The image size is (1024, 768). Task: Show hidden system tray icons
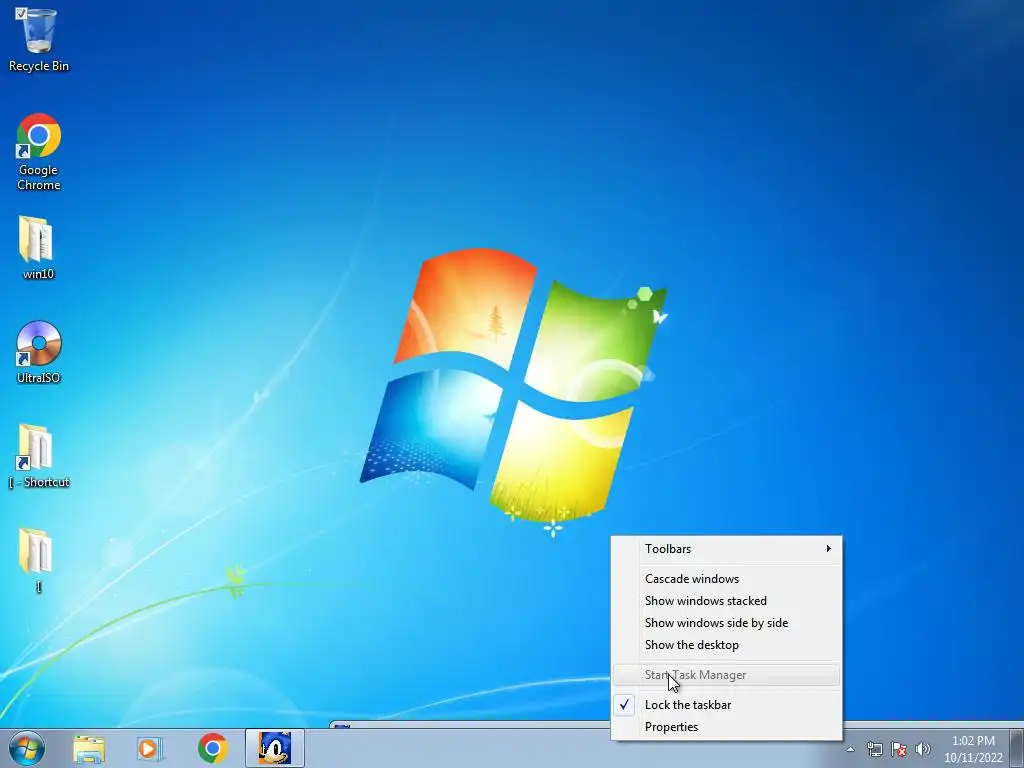point(850,749)
